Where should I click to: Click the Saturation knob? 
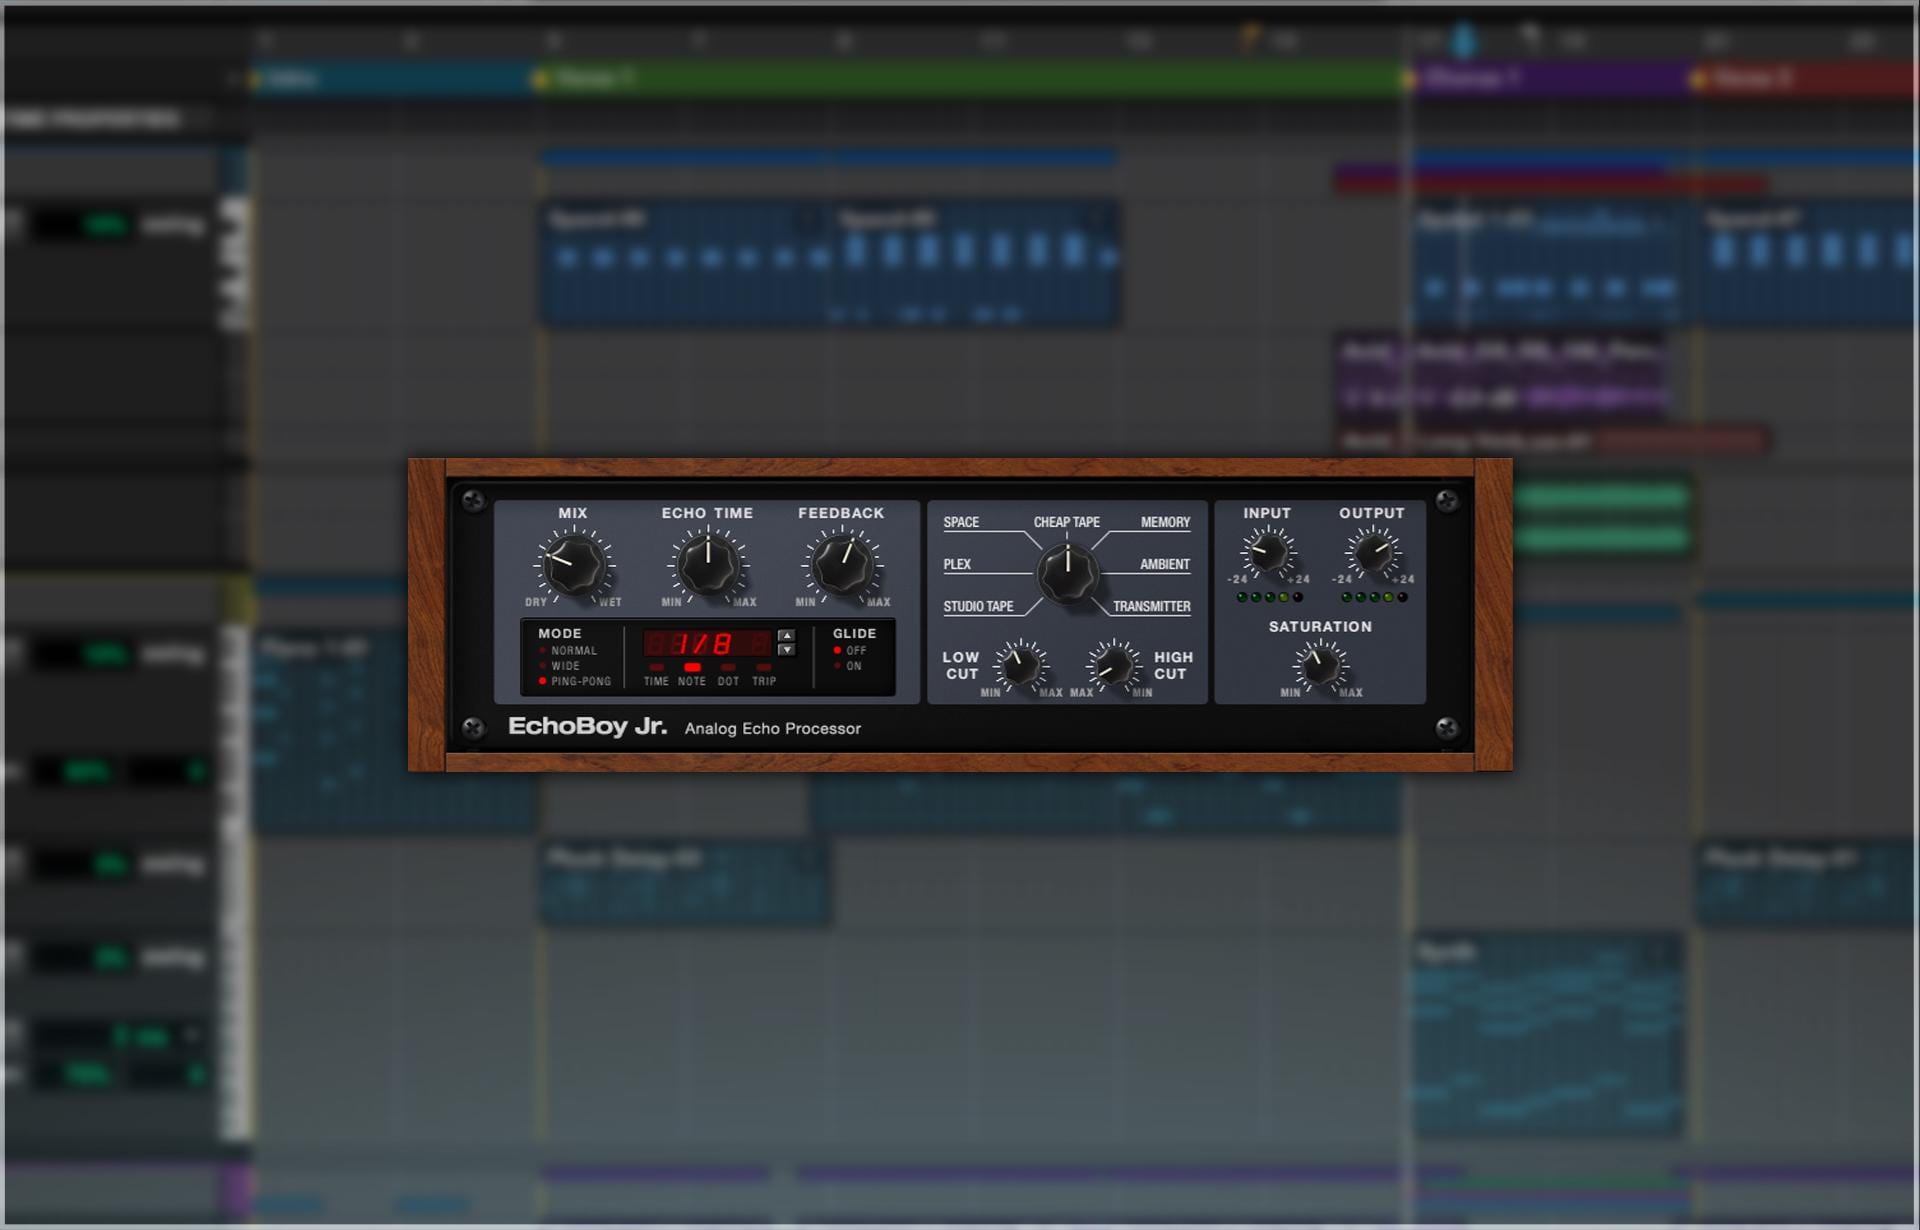click(1320, 665)
